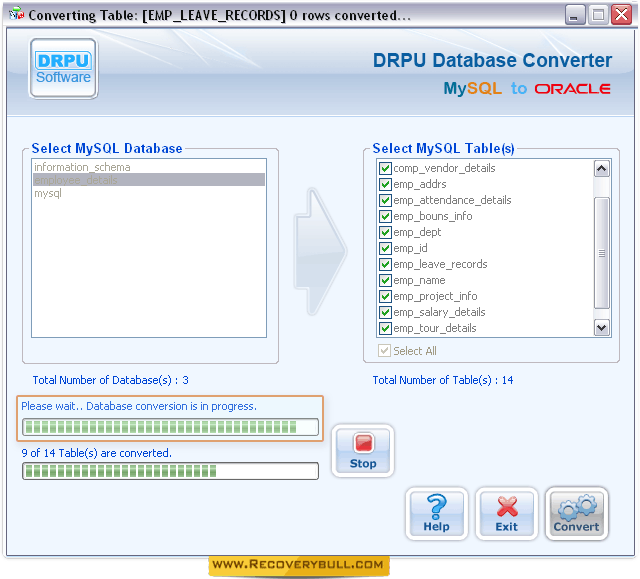Viewport: 640px width, 579px height.
Task: Uncheck emp_id table
Action: coord(385,248)
